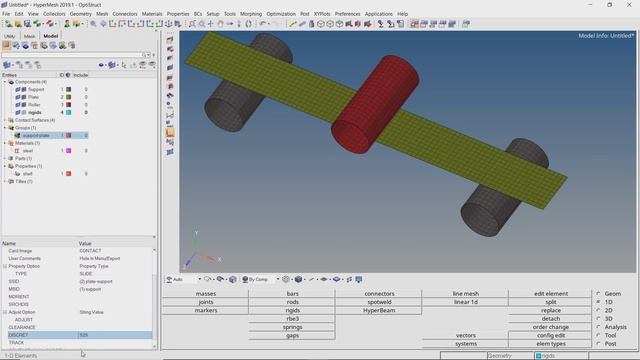
Task: Open the Preferences menu
Action: pos(347,14)
